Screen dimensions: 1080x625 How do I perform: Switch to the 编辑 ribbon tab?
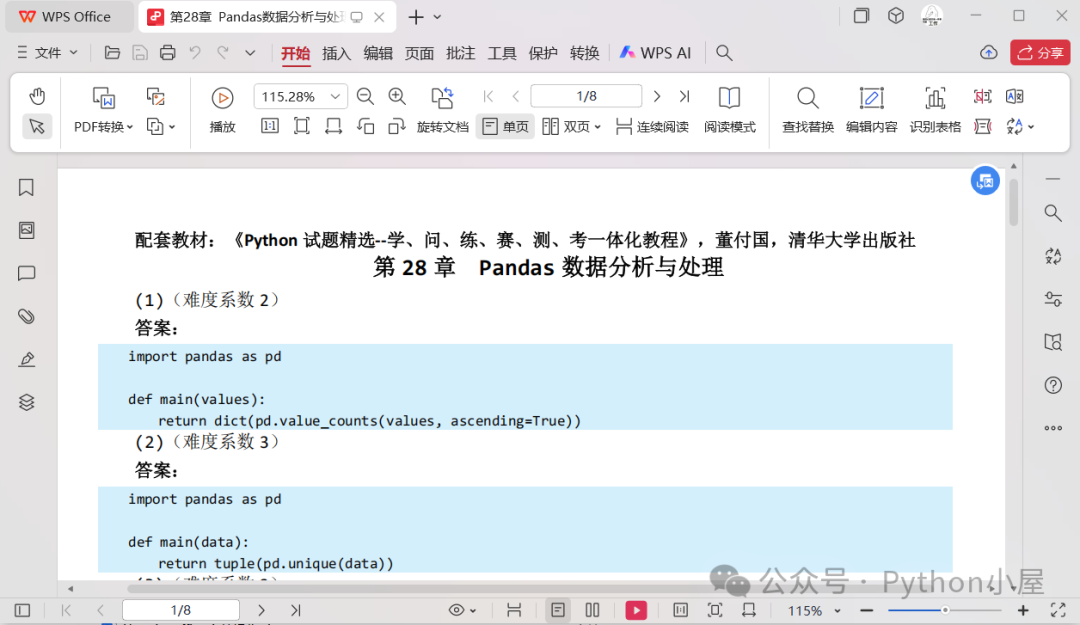(378, 53)
